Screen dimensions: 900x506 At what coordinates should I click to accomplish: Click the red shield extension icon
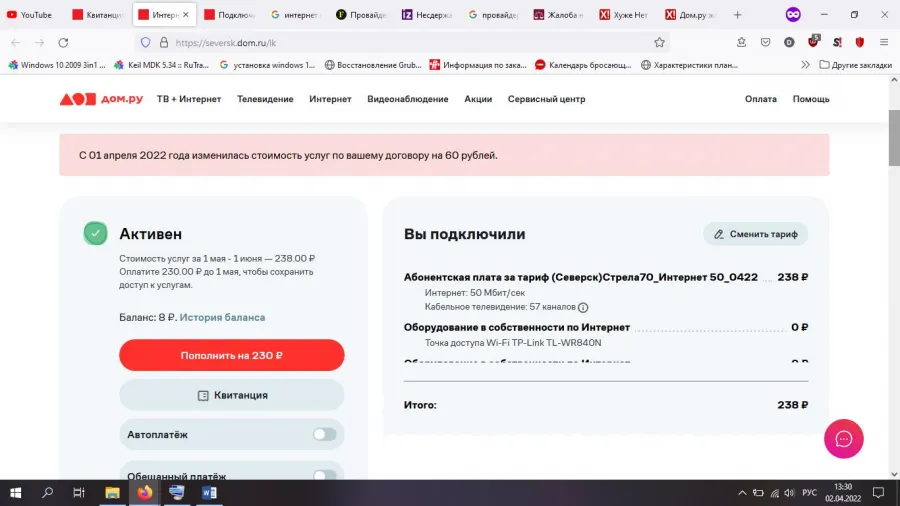pos(859,42)
